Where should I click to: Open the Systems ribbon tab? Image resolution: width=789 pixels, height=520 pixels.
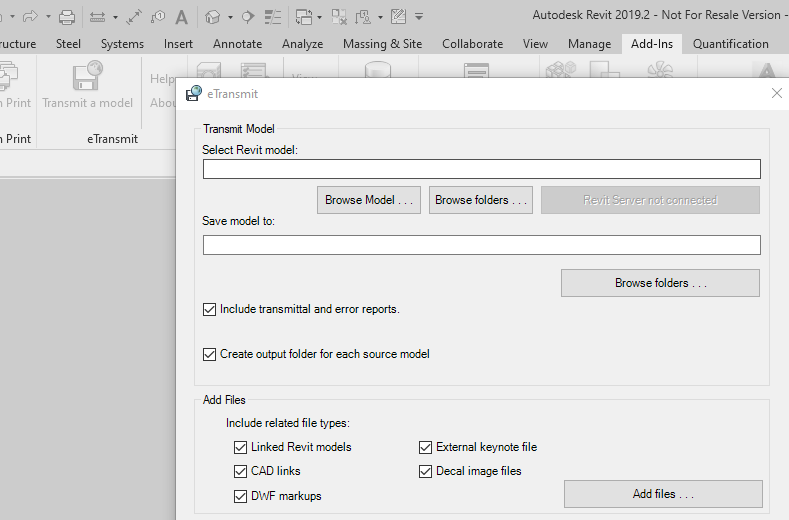click(122, 44)
